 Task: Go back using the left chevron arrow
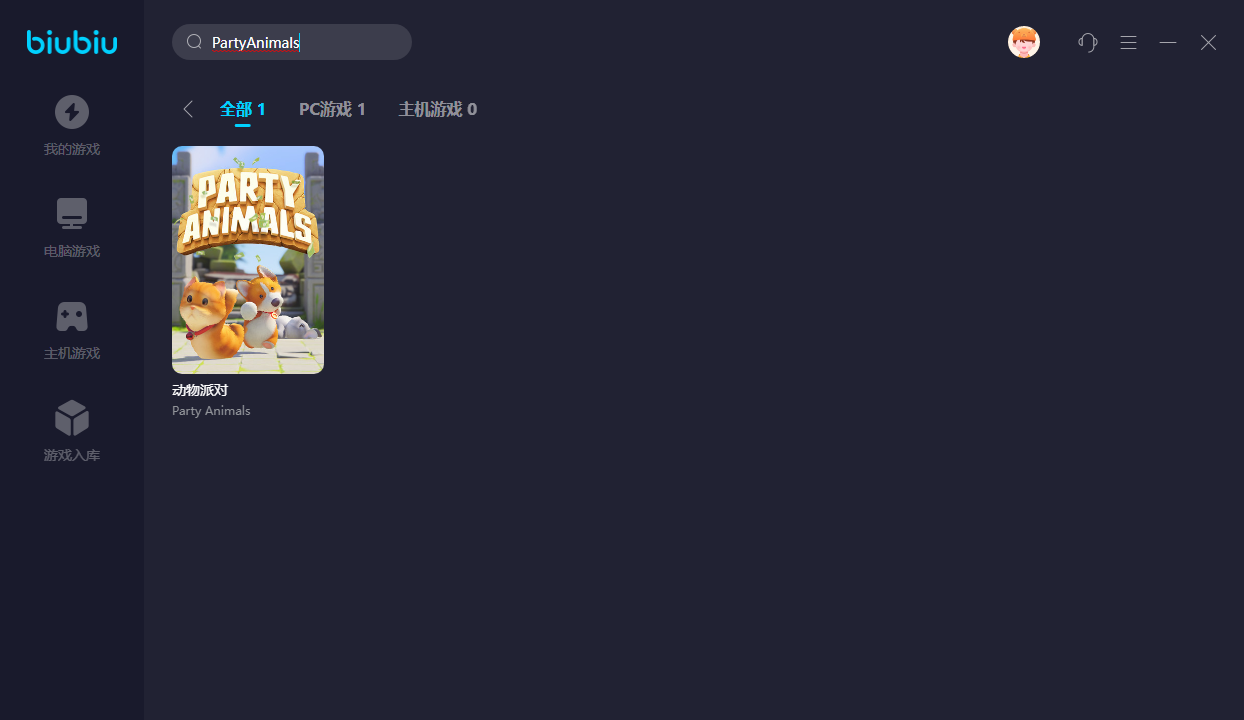[x=188, y=109]
